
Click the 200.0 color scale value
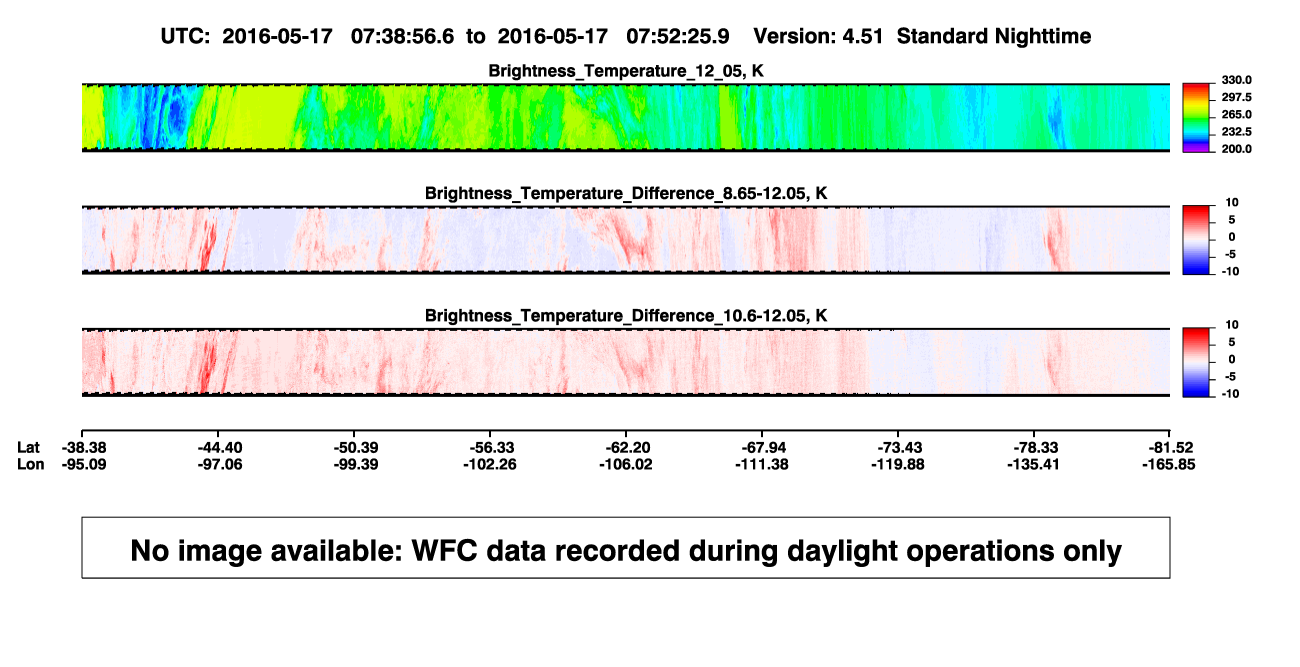point(1235,149)
